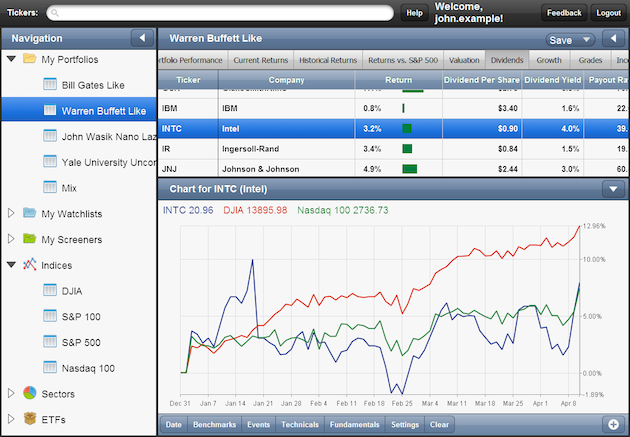Click the Feedback button
The height and width of the screenshot is (437, 630).
tap(564, 13)
